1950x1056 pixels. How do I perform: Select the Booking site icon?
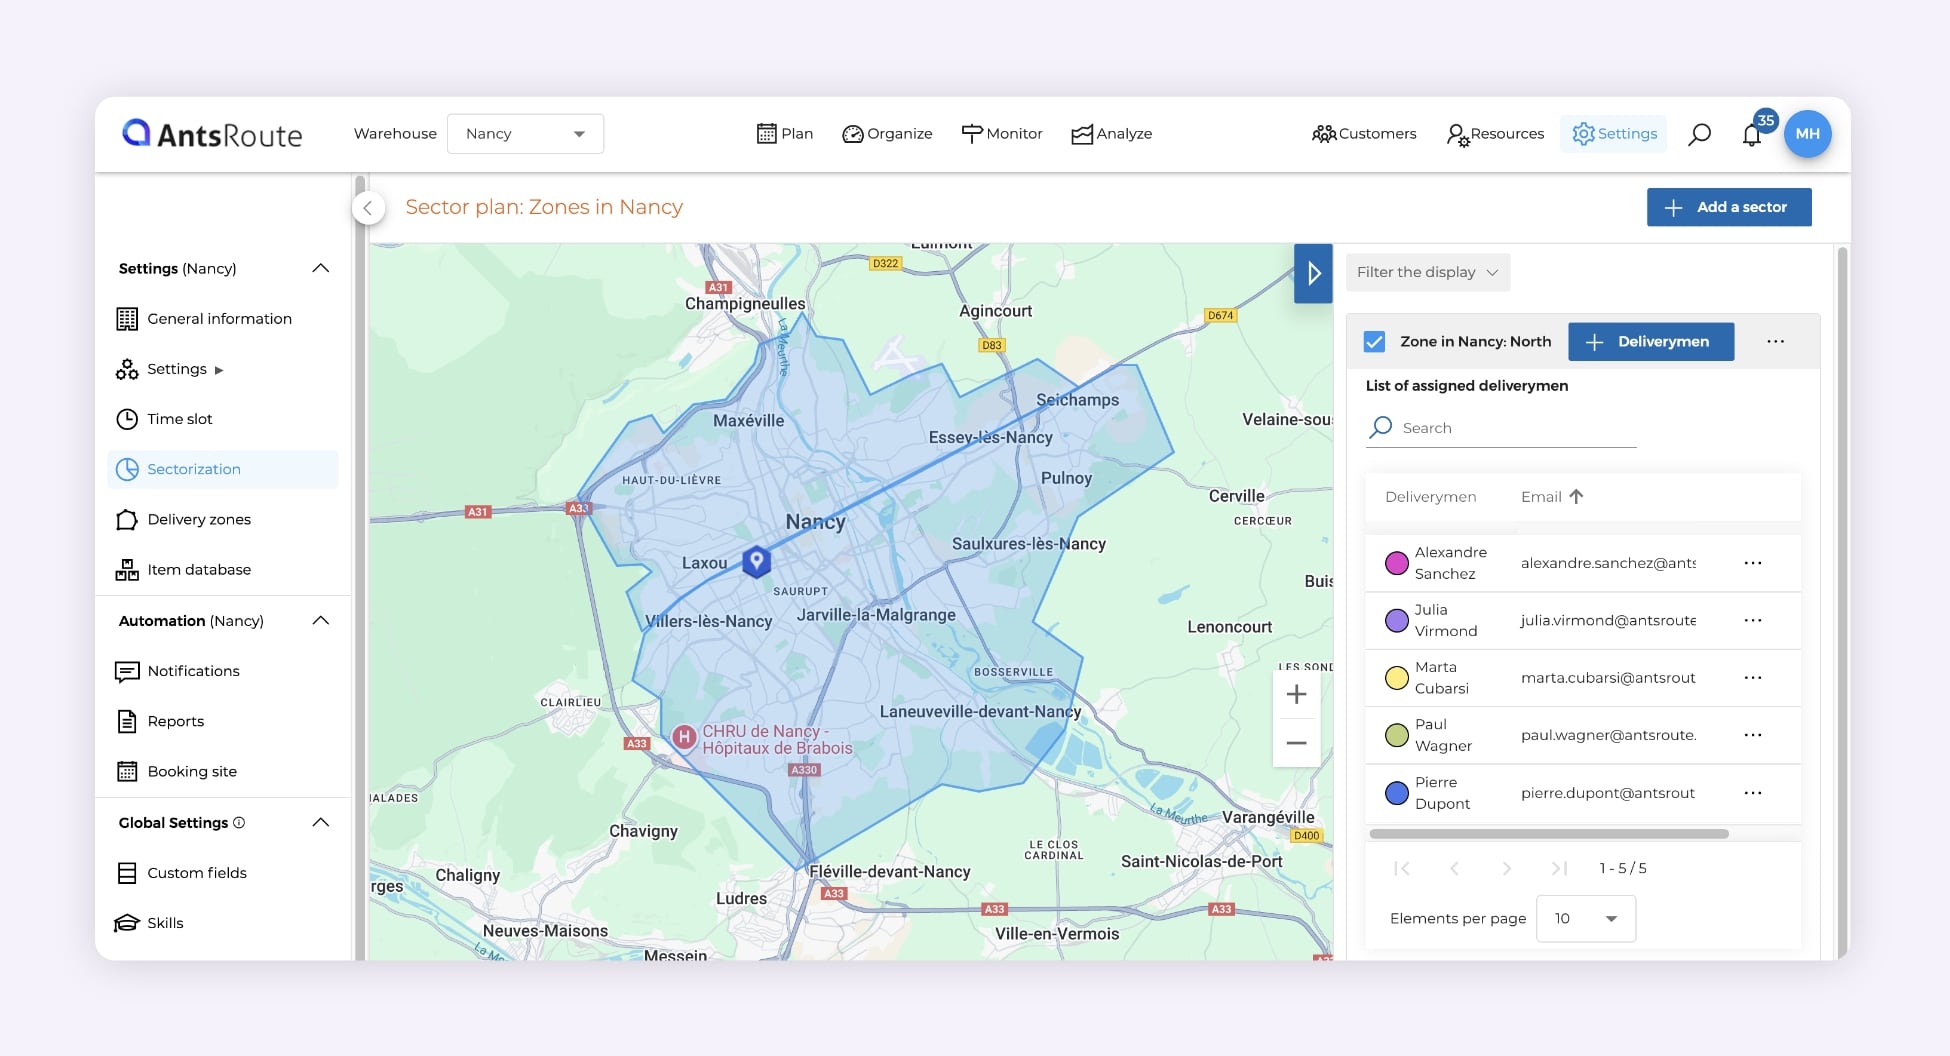pos(127,771)
